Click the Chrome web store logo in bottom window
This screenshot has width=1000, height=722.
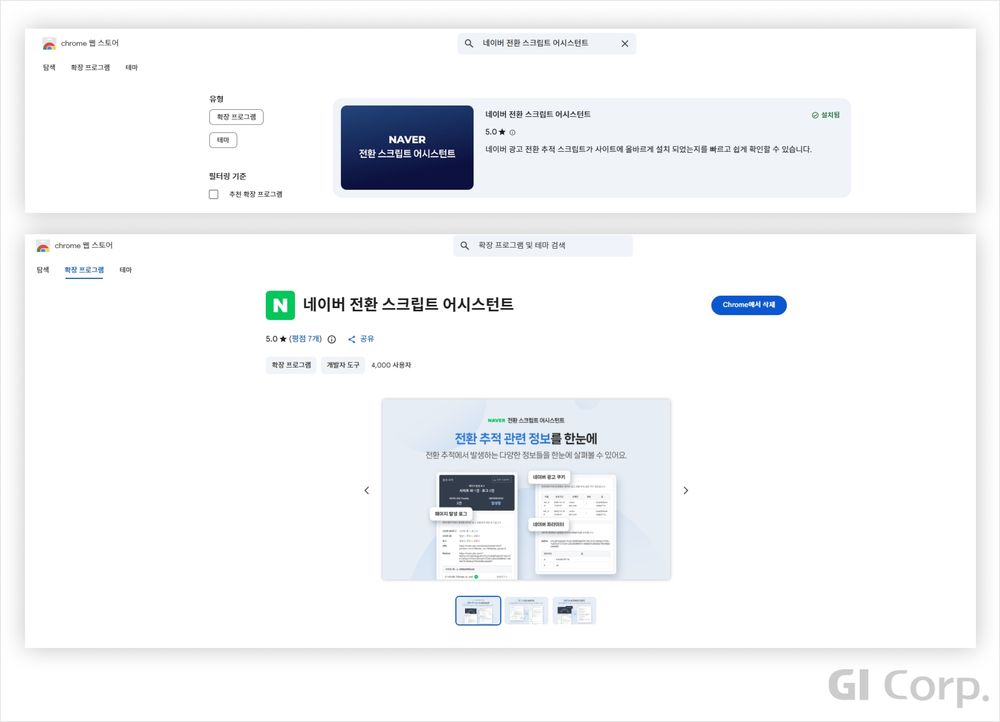(x=43, y=246)
